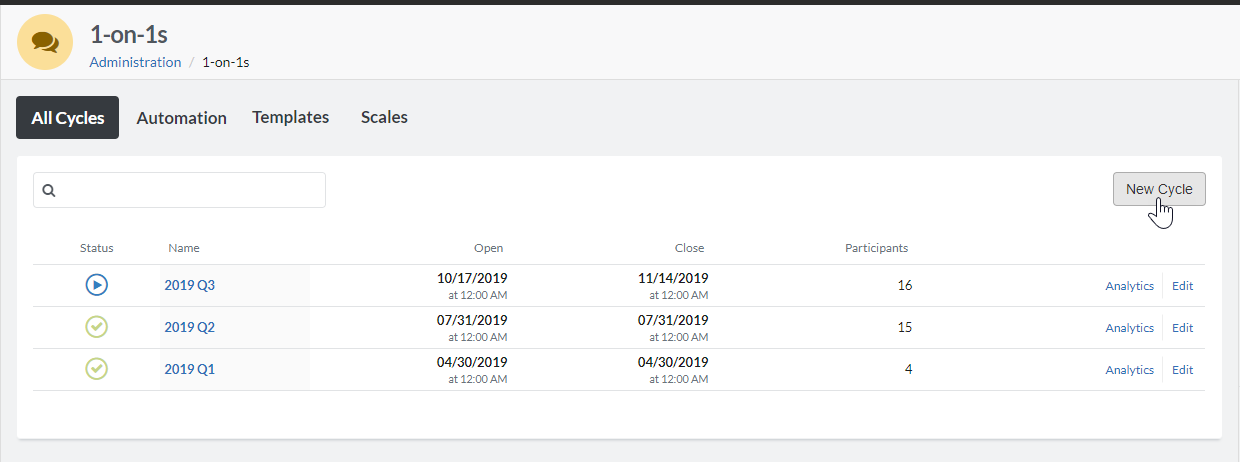Open the 2019 Q3 cycle
This screenshot has height=462, width=1240.
pos(190,285)
